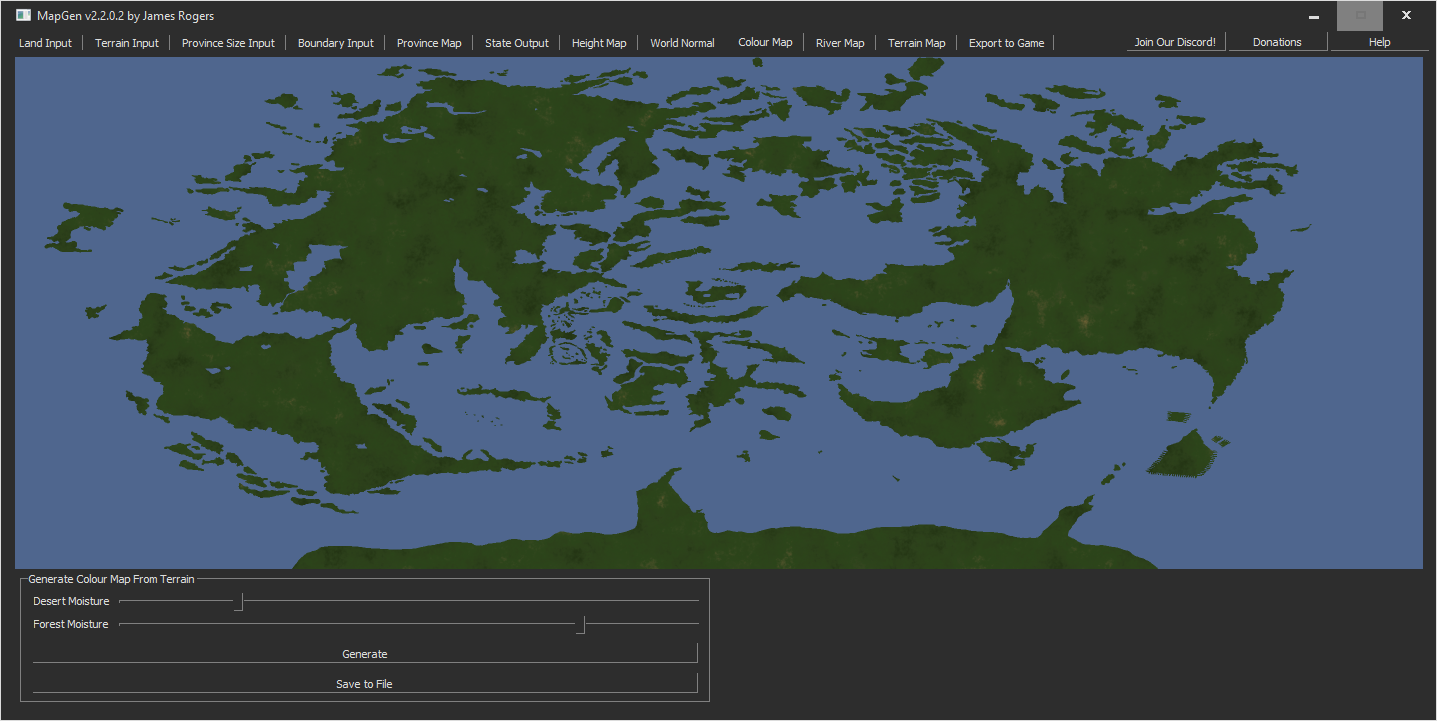Select the Colour Map tab
Viewport: 1437px width, 721px height.
(x=765, y=42)
